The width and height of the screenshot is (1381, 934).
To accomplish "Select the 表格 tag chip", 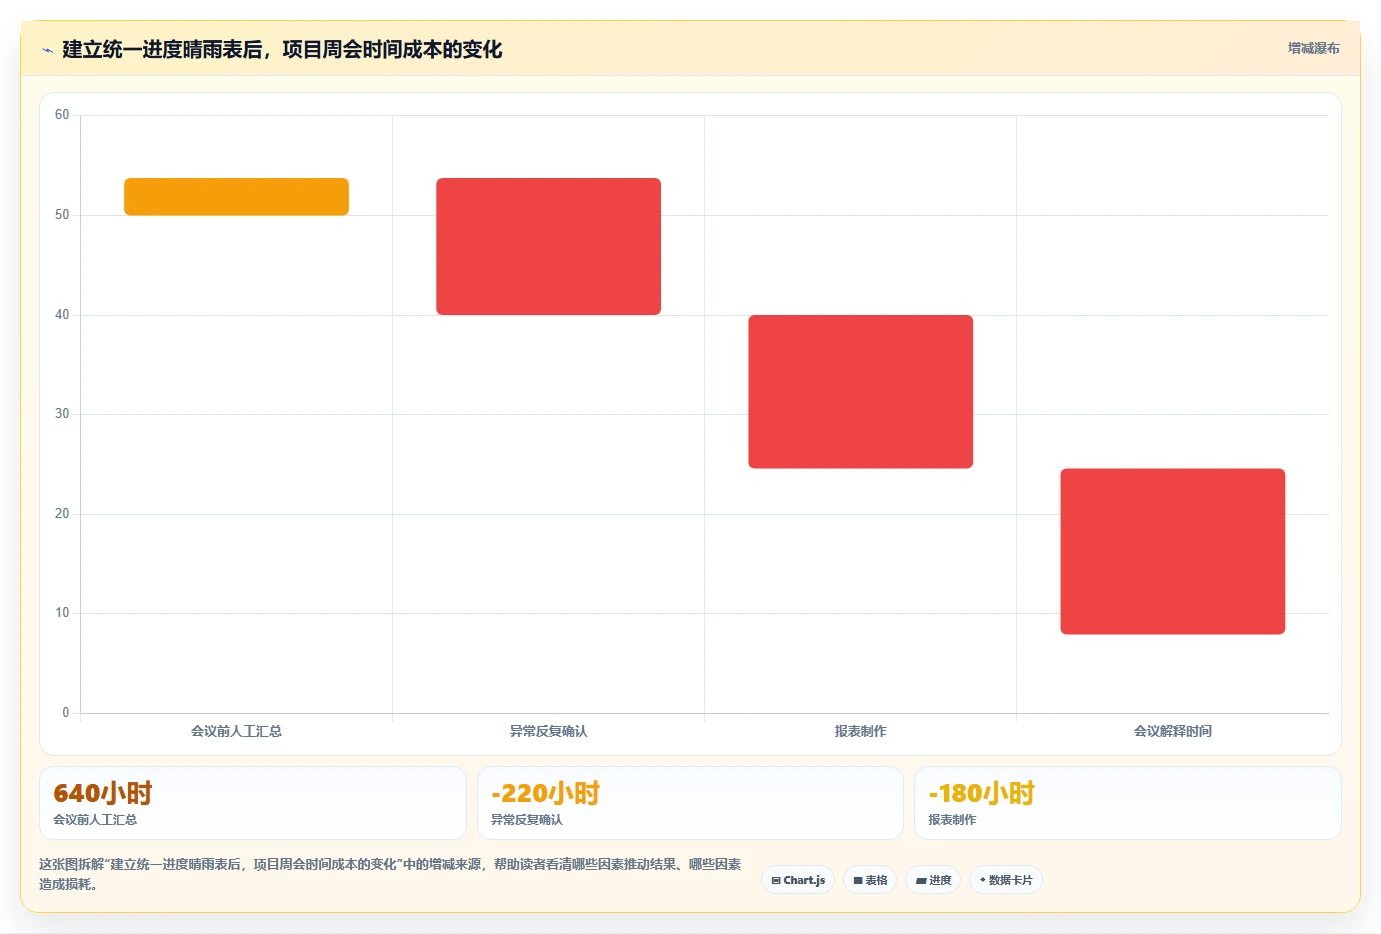I will 870,880.
